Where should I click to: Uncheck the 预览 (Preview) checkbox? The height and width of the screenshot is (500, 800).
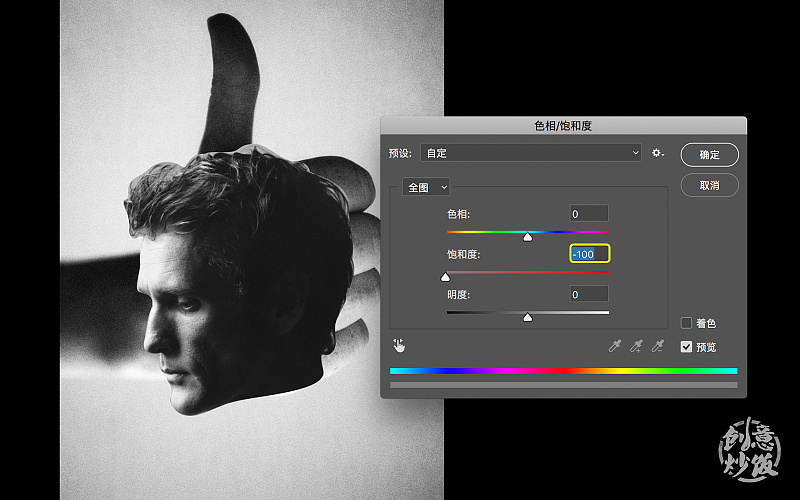click(686, 347)
